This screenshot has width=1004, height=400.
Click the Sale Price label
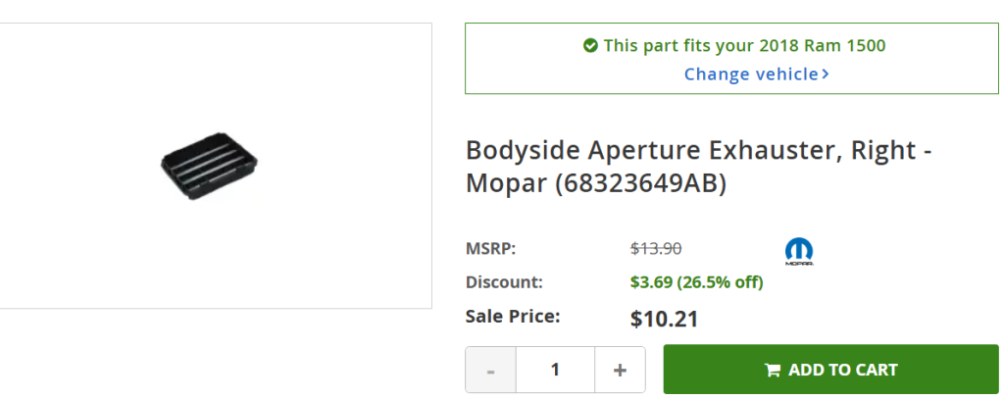click(513, 316)
